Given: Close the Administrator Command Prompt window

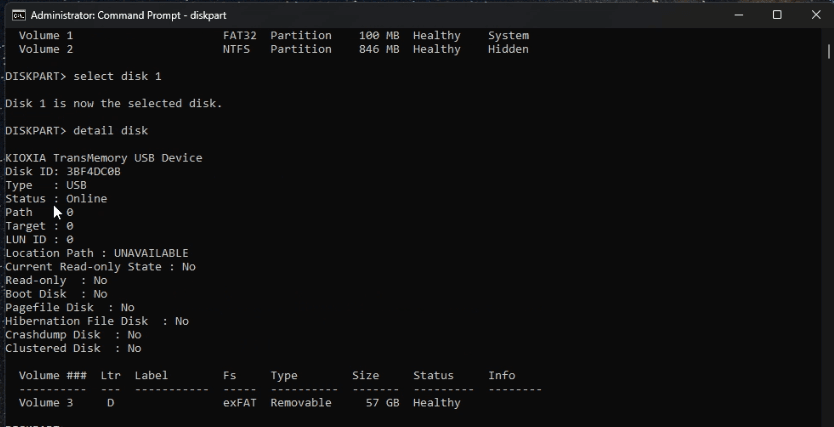Looking at the screenshot, I should click(815, 15).
